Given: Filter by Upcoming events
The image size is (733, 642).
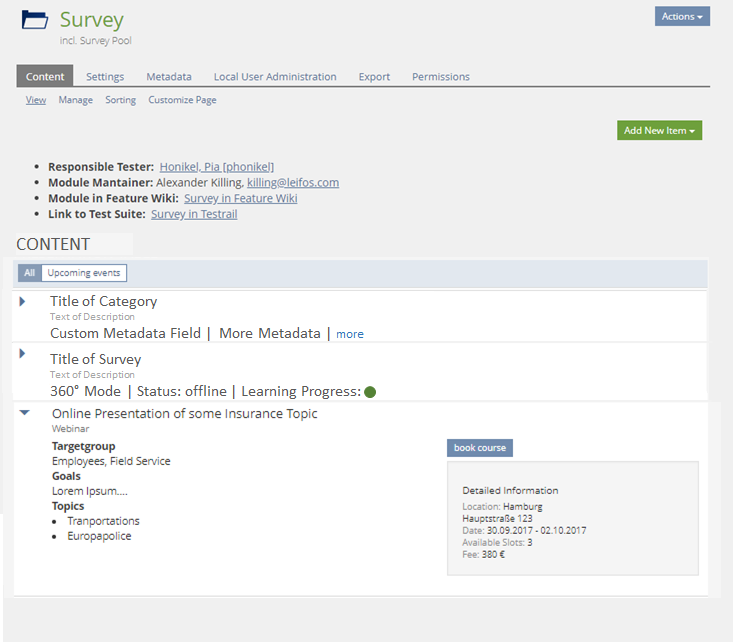Looking at the screenshot, I should click(84, 273).
